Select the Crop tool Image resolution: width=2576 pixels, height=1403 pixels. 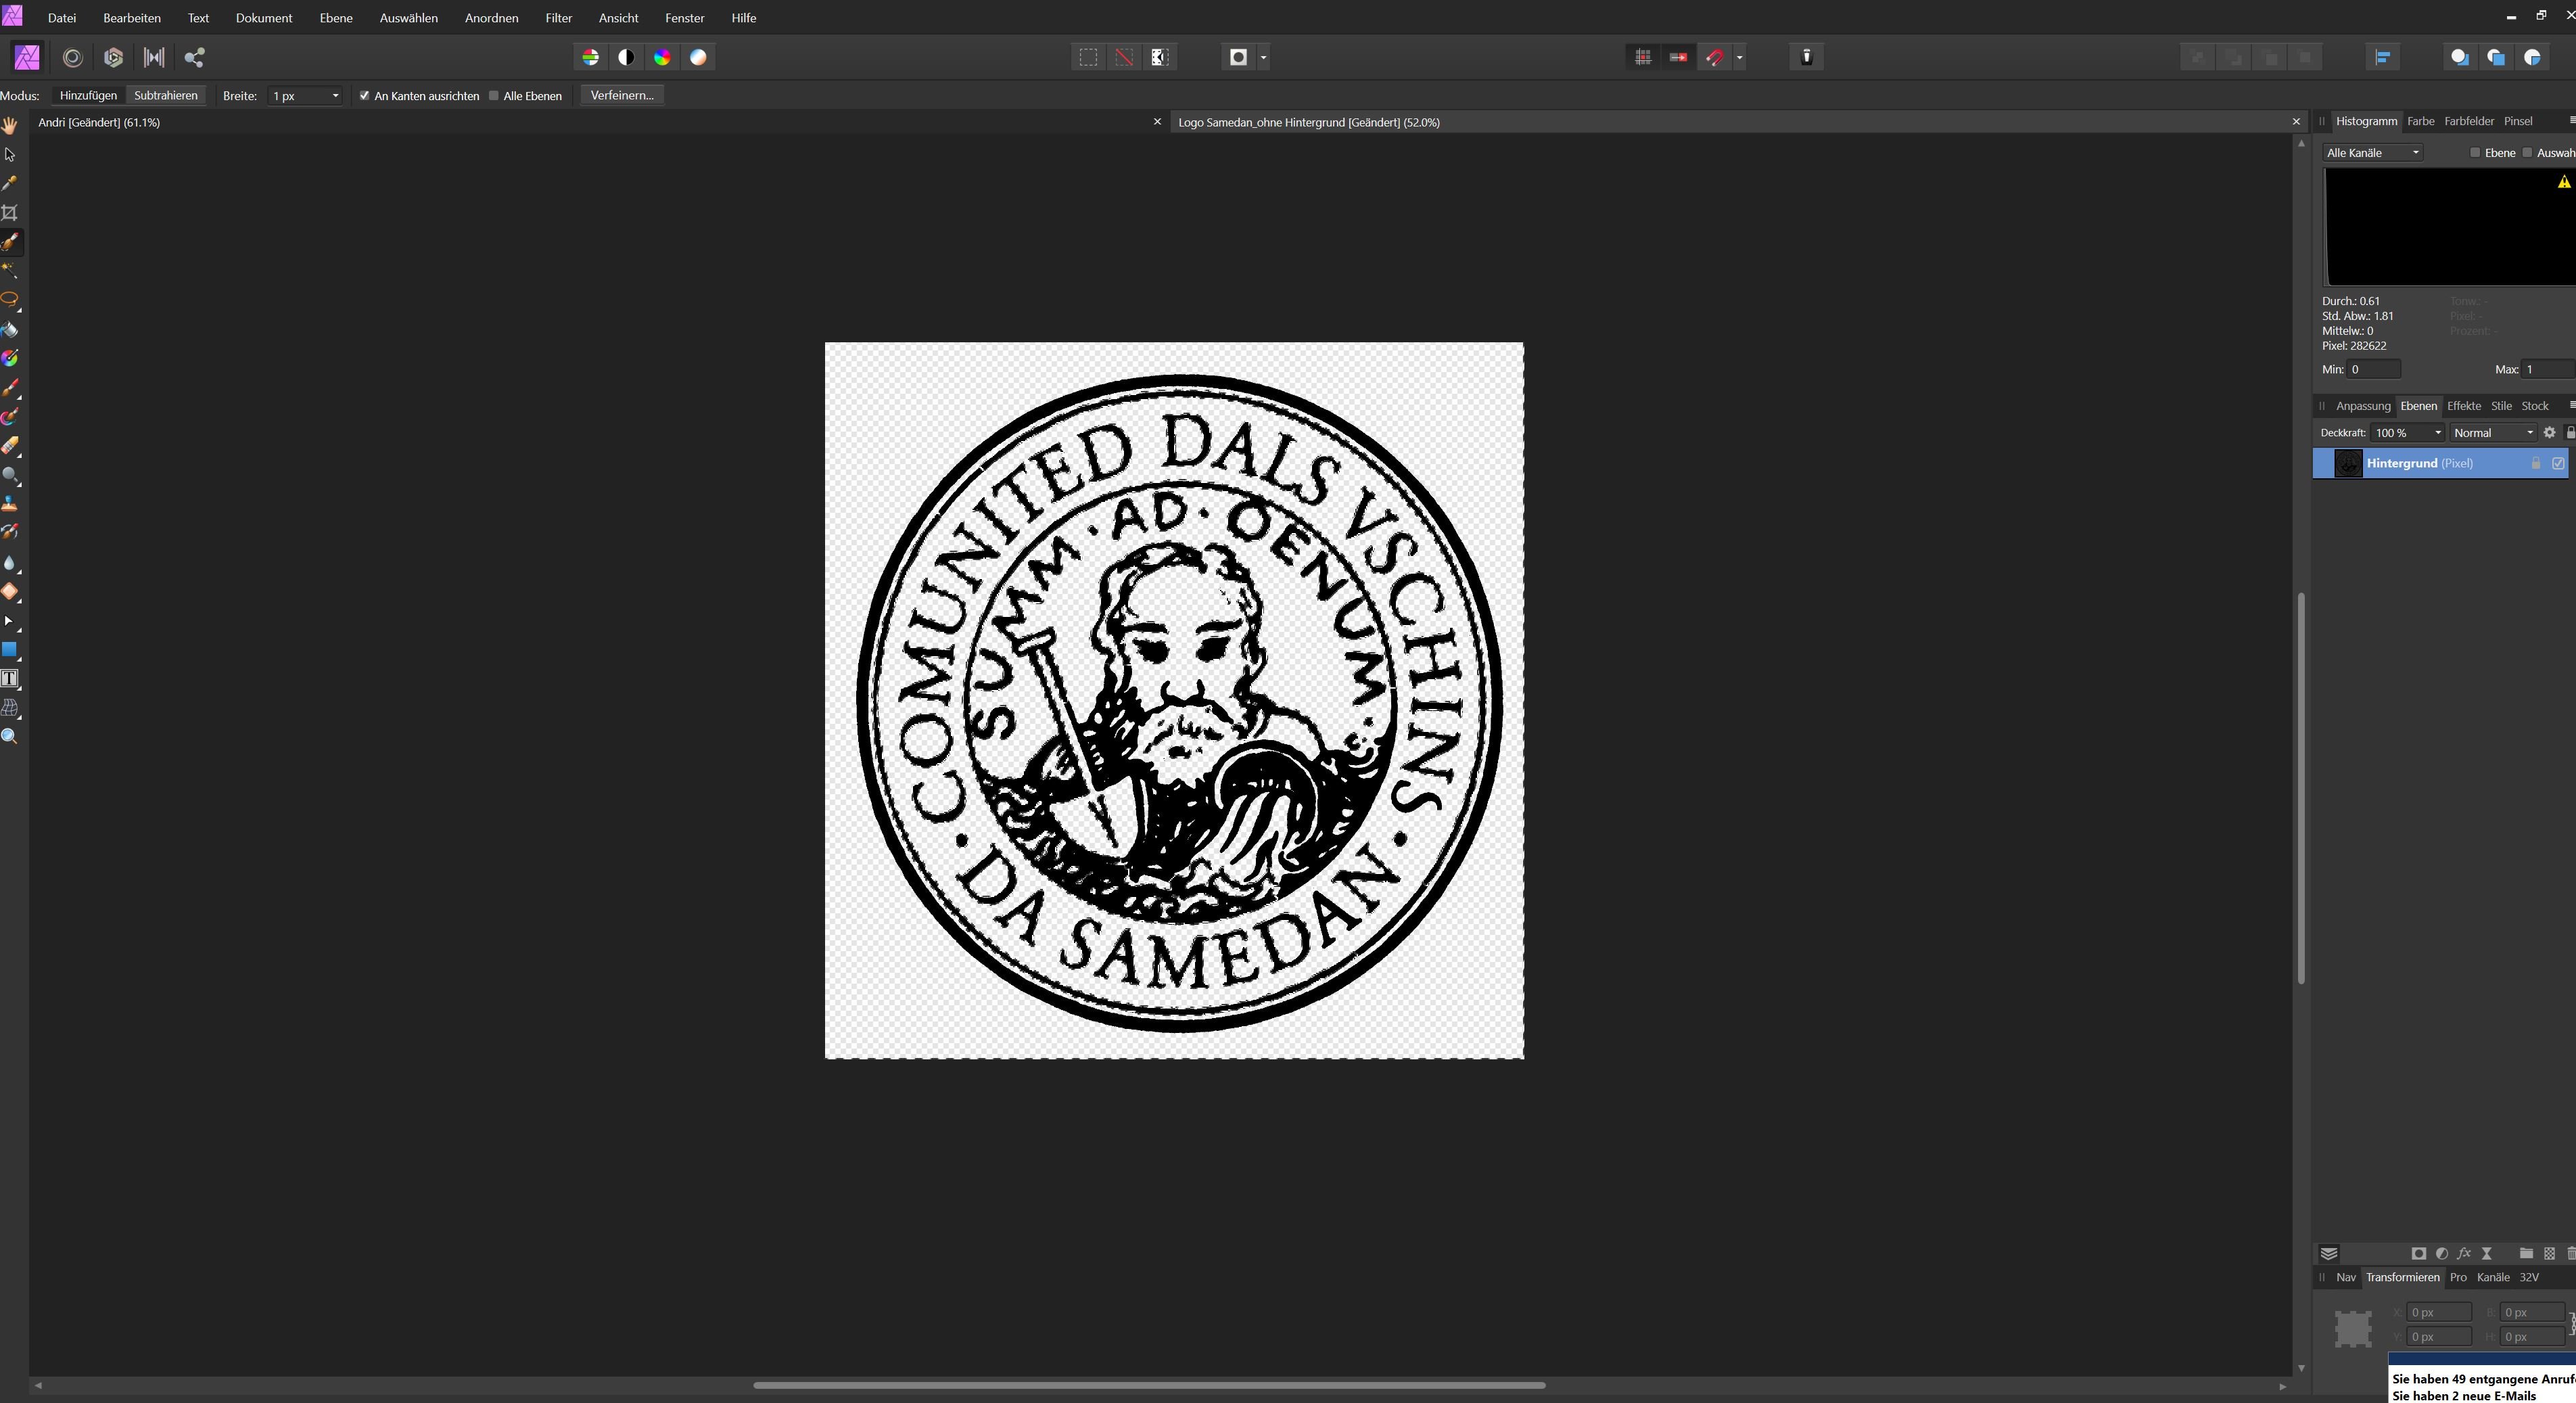pos(10,213)
